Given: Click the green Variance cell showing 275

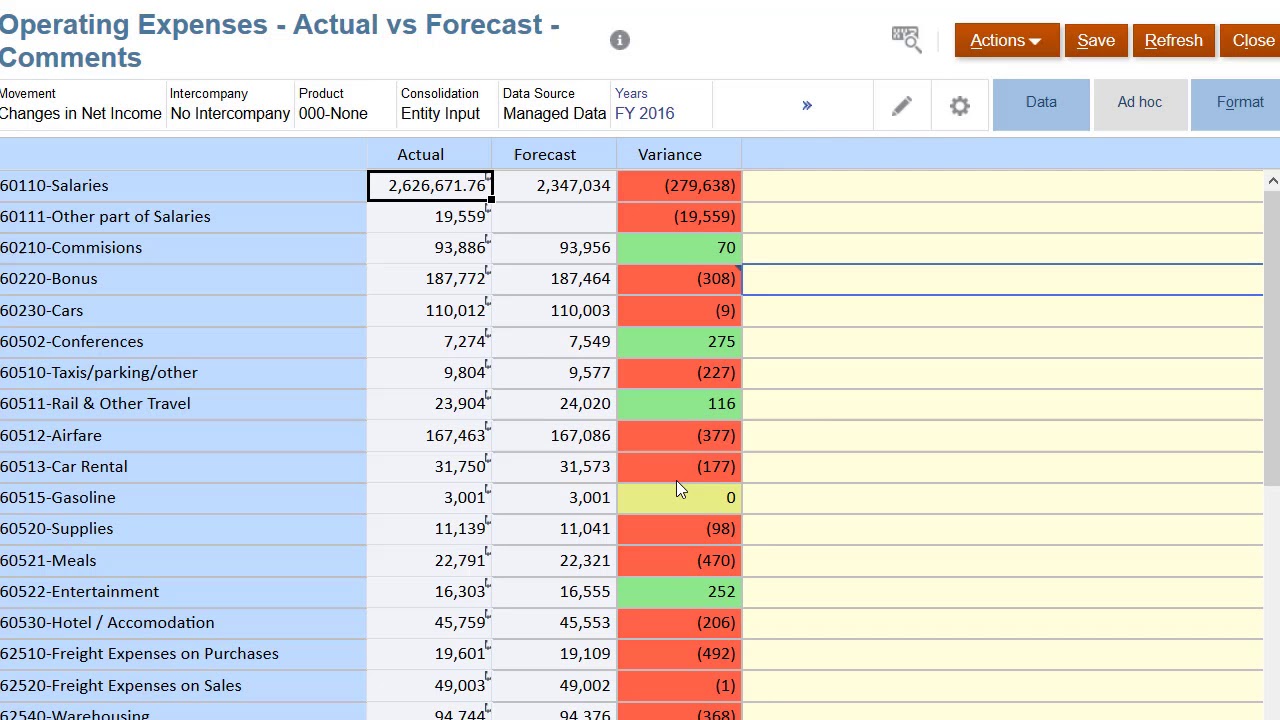Looking at the screenshot, I should tap(679, 342).
